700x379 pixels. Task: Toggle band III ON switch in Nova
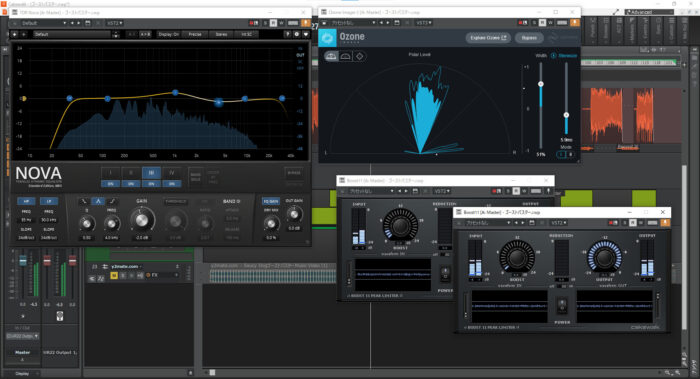tap(151, 183)
